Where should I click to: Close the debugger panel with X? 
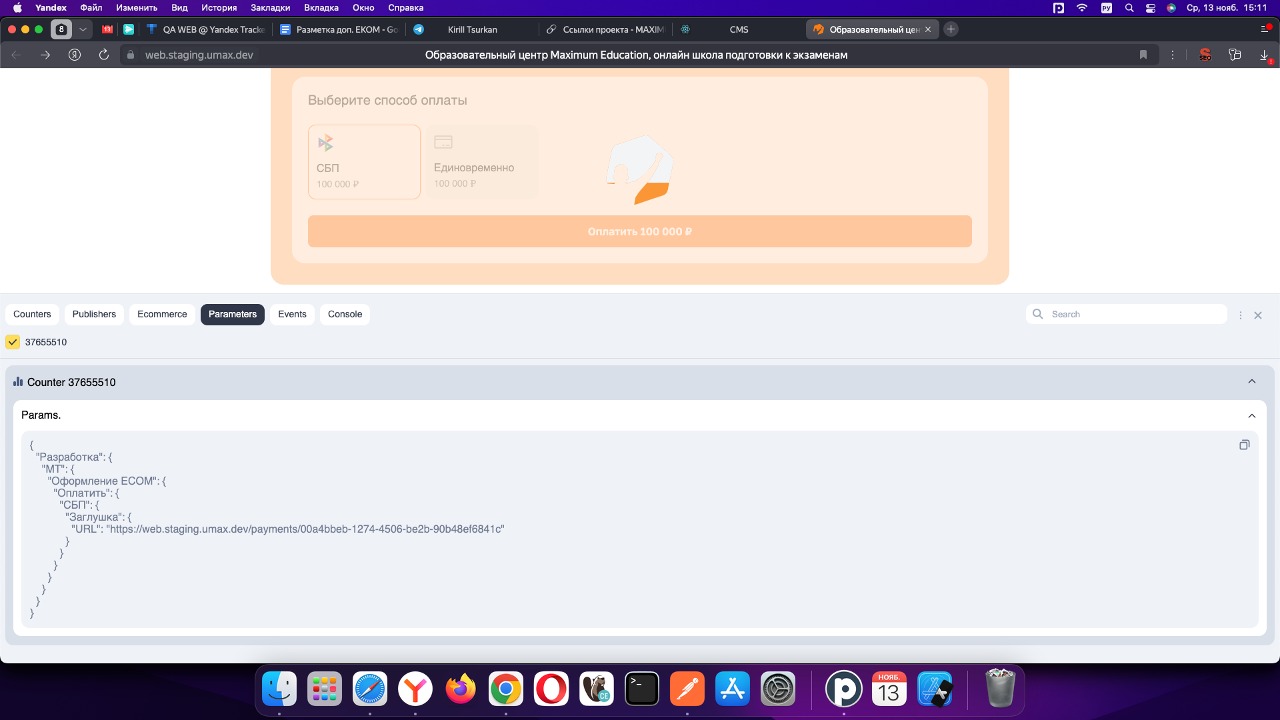click(x=1258, y=315)
